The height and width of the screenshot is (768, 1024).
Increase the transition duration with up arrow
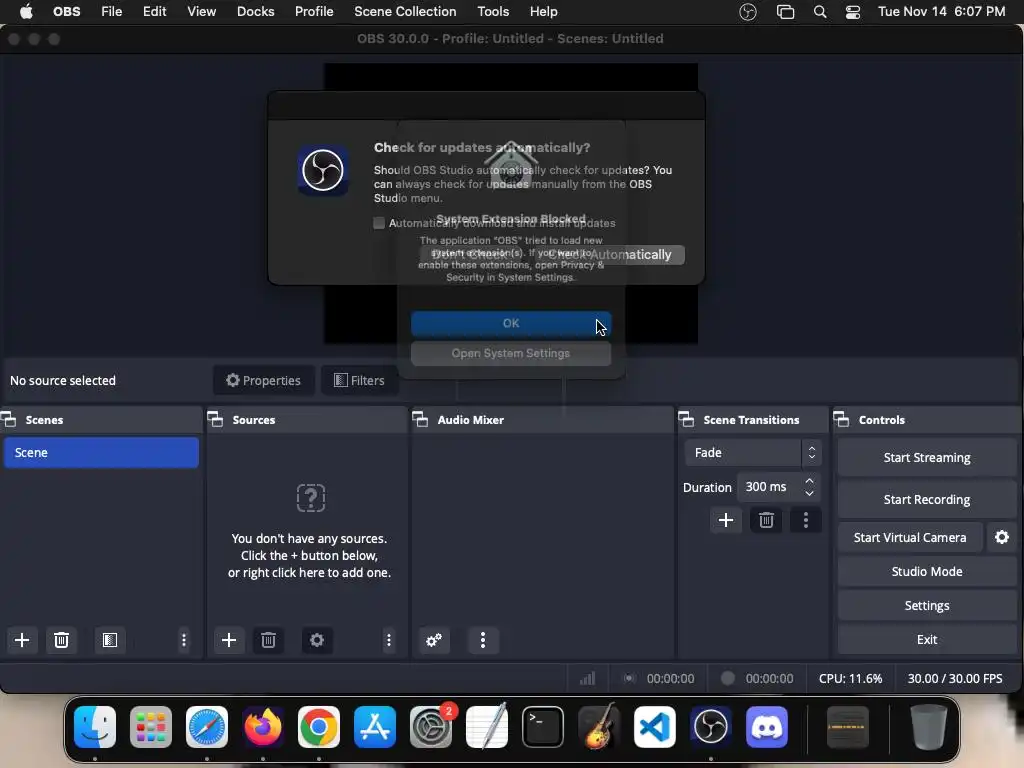point(810,480)
